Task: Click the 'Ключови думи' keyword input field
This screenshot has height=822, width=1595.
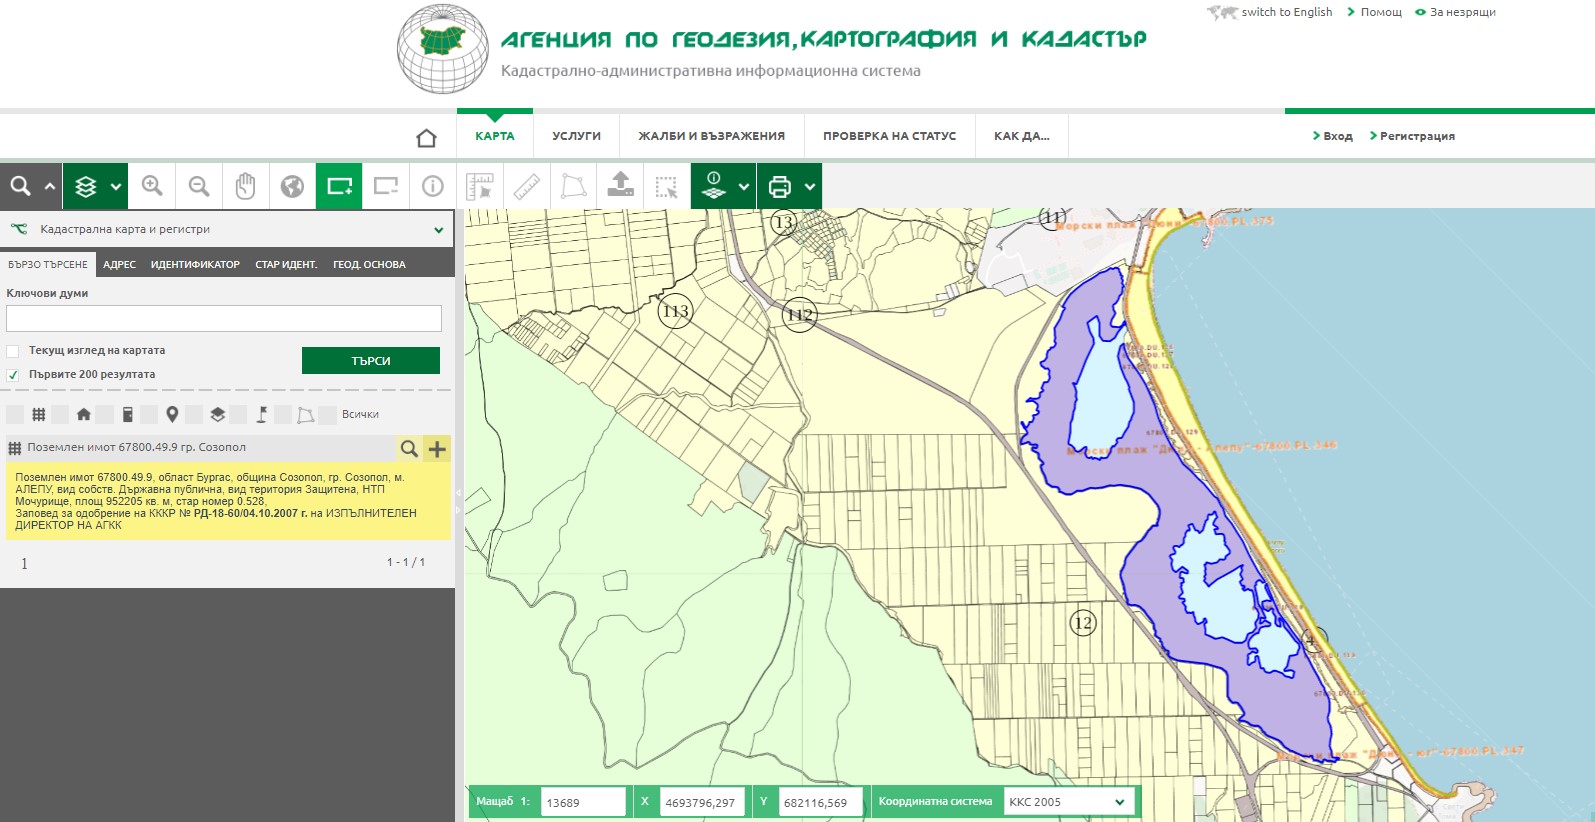Action: [224, 319]
